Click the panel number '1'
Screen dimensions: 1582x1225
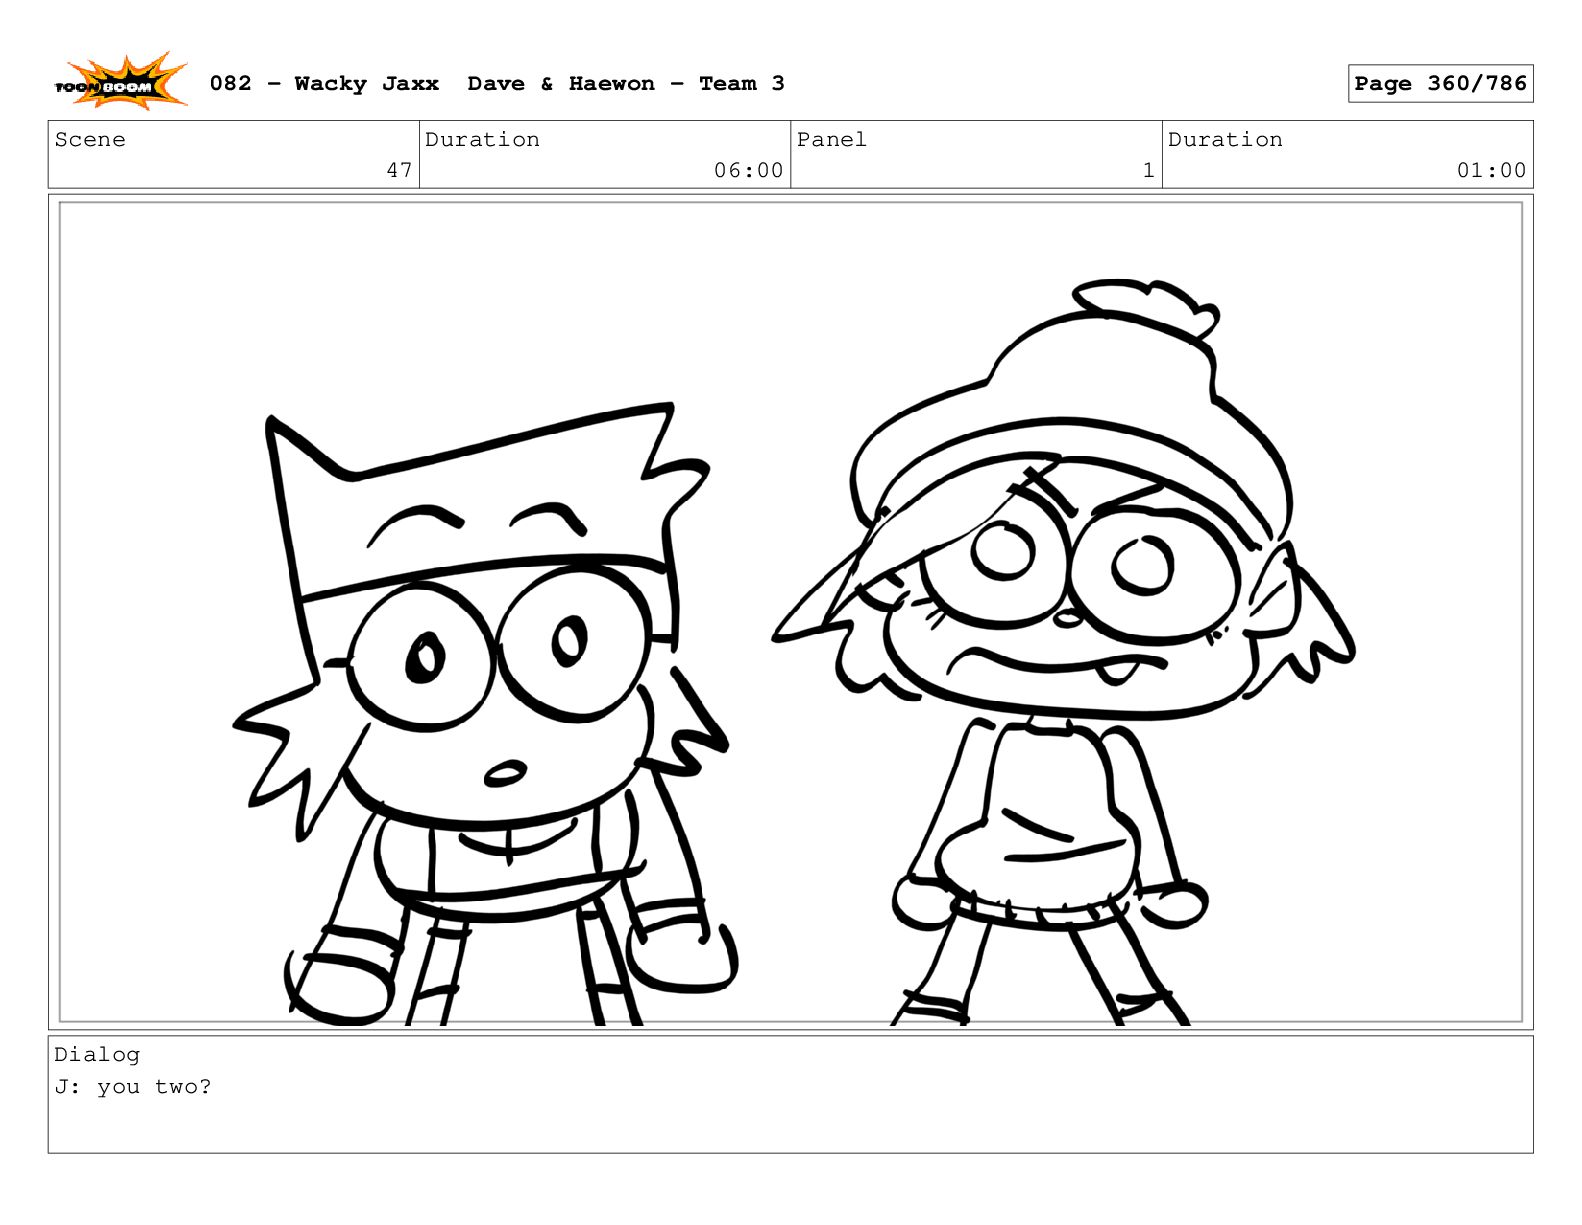tap(1148, 170)
